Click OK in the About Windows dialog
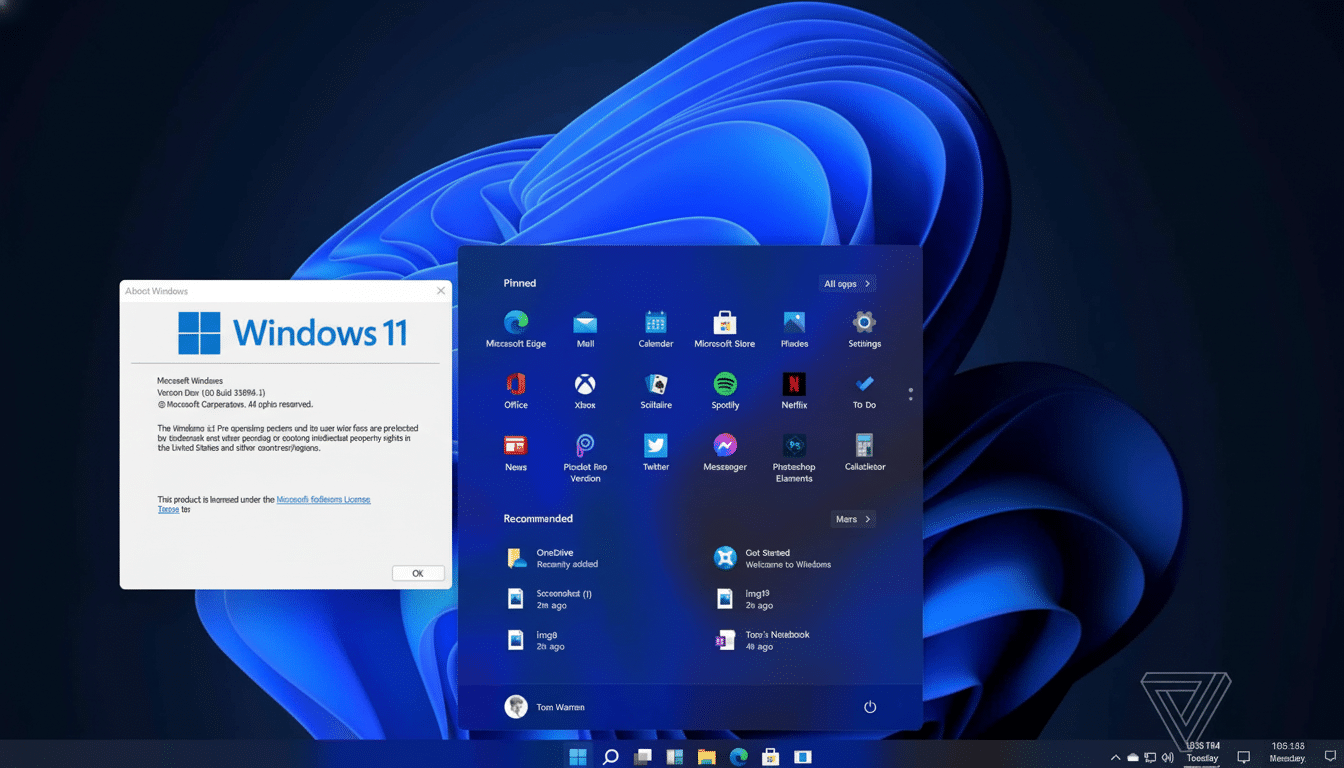This screenshot has width=1344, height=768. point(418,573)
